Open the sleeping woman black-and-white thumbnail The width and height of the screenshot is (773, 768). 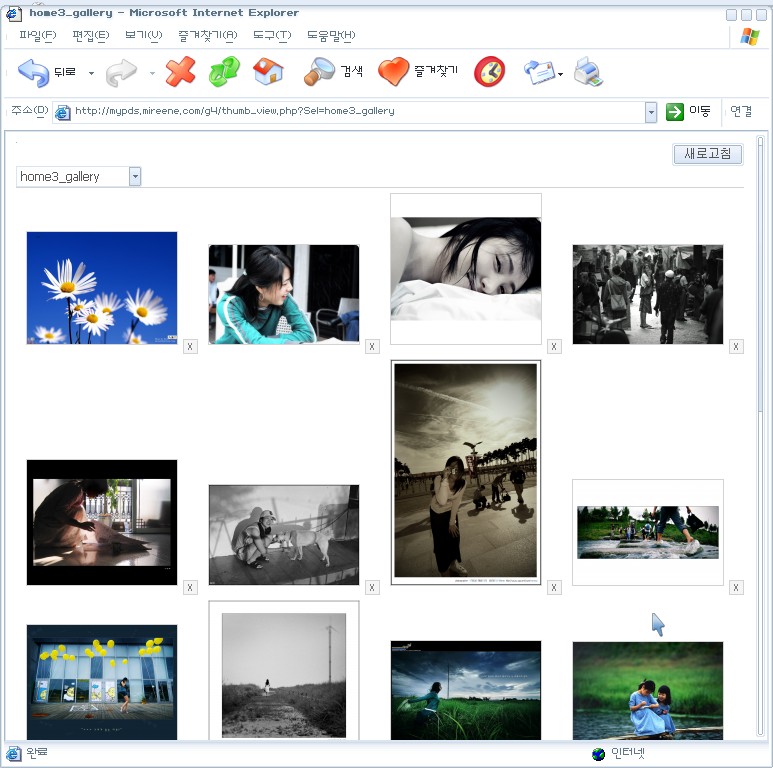(x=465, y=268)
